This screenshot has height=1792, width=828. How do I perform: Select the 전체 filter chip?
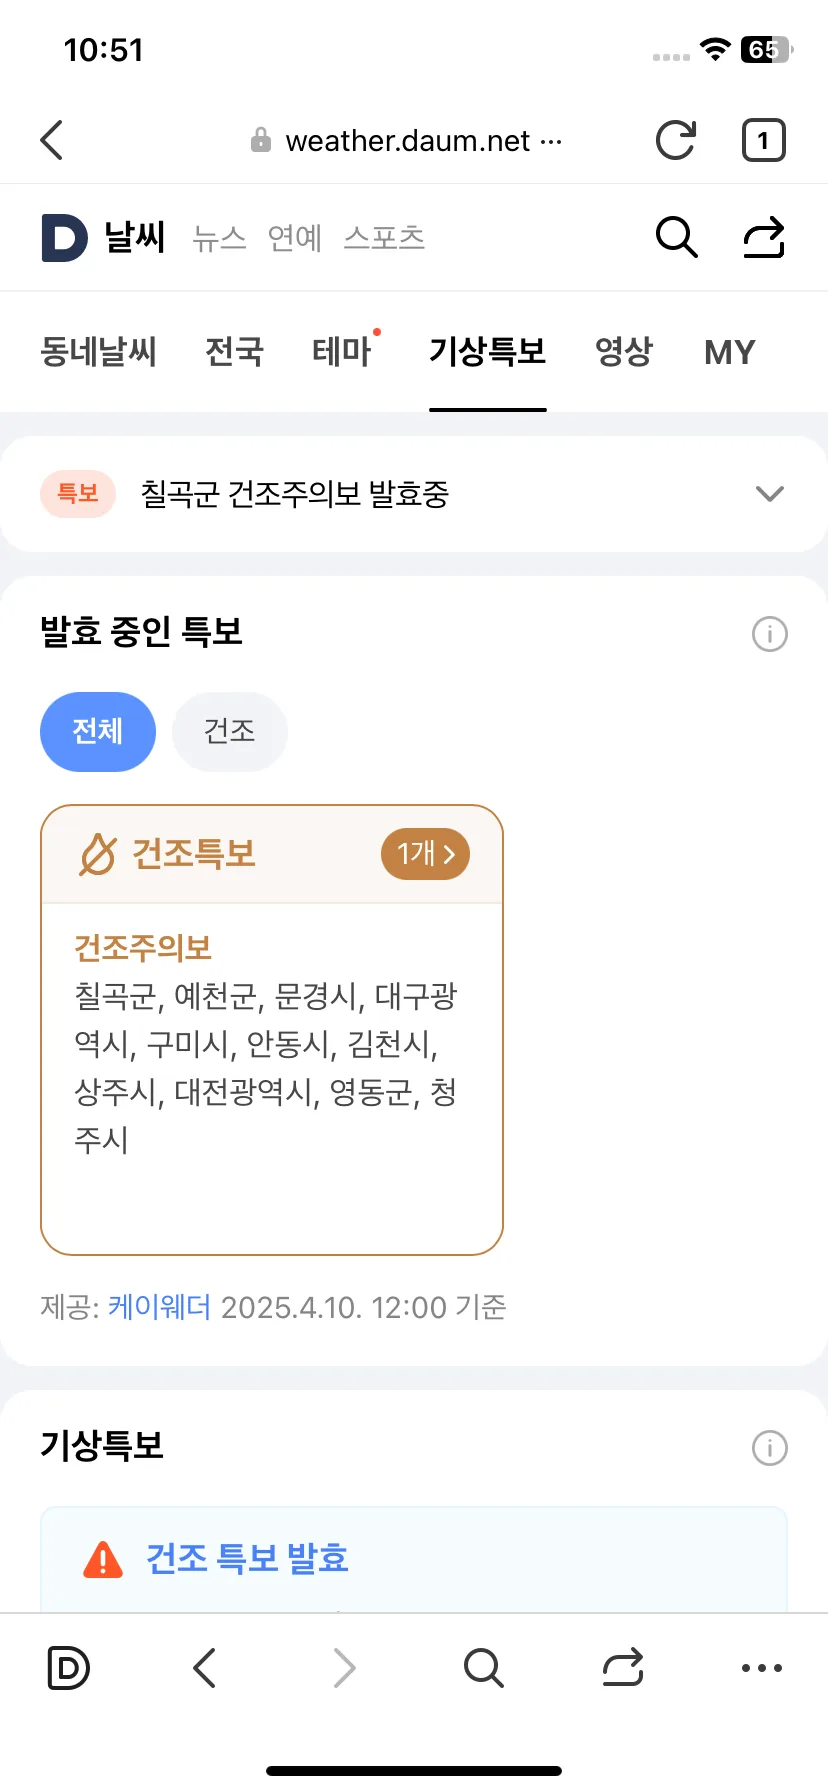(98, 732)
